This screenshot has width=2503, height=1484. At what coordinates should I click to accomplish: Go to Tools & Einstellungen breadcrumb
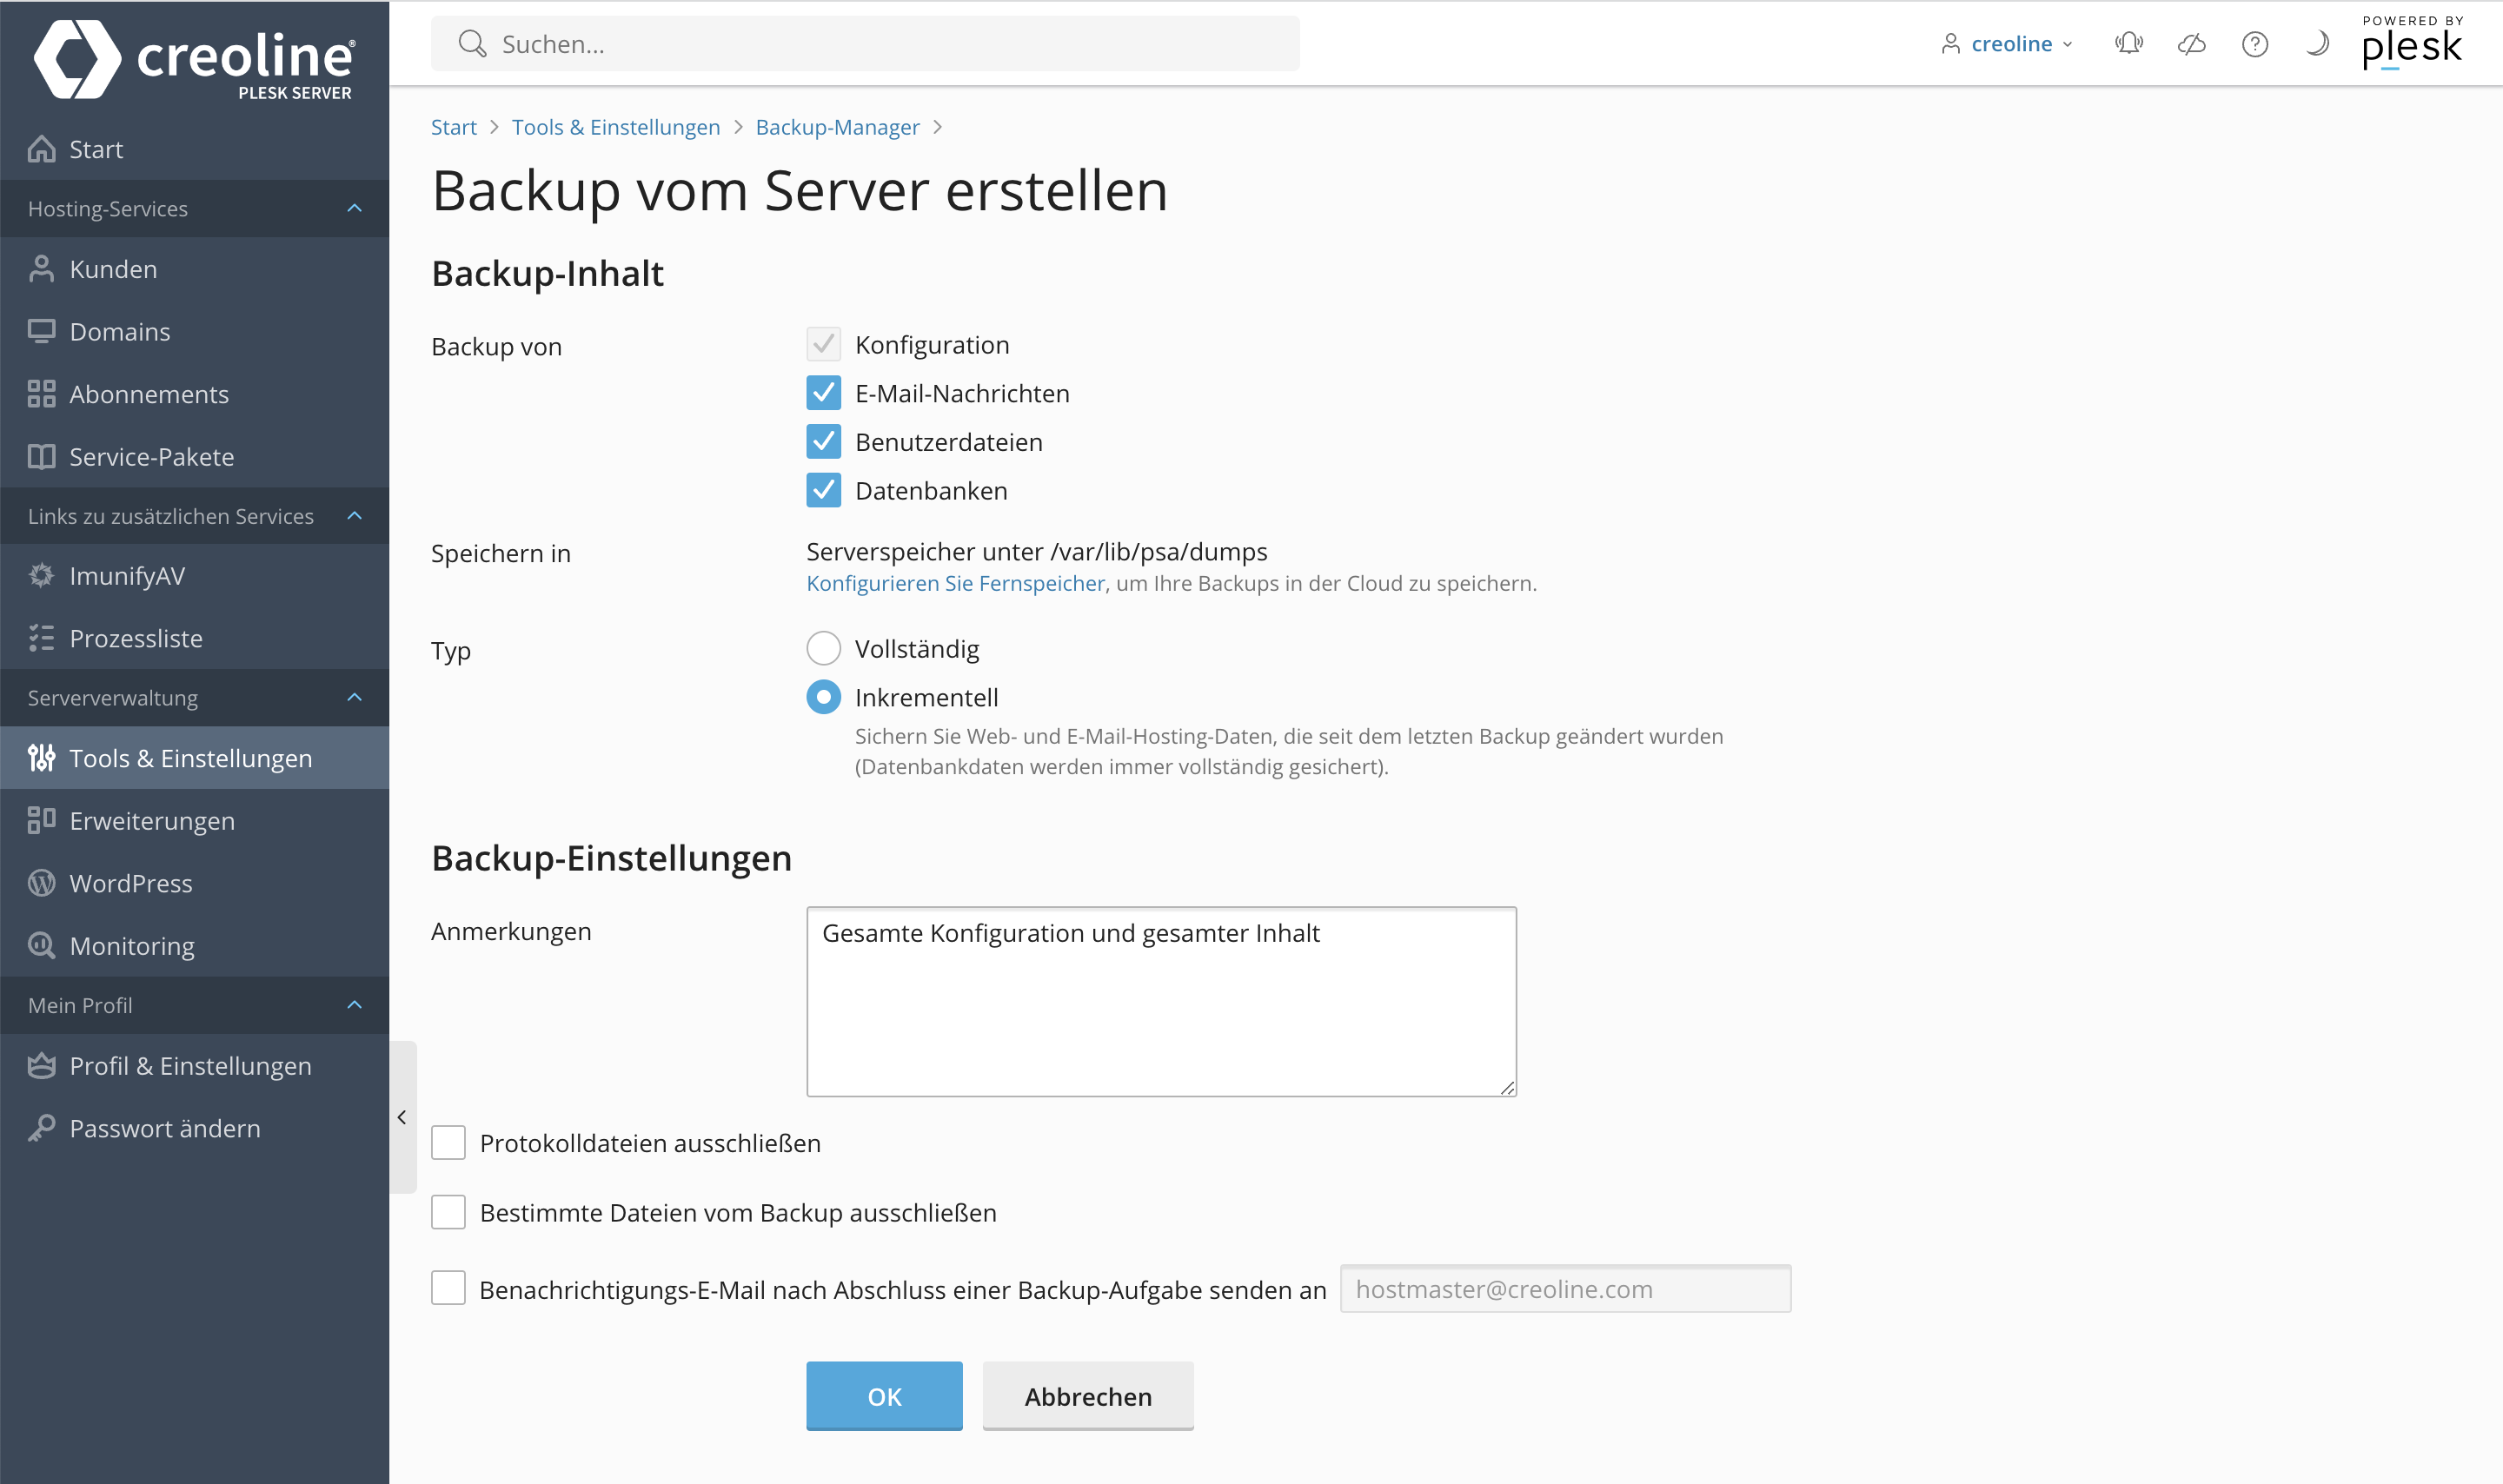pos(615,127)
